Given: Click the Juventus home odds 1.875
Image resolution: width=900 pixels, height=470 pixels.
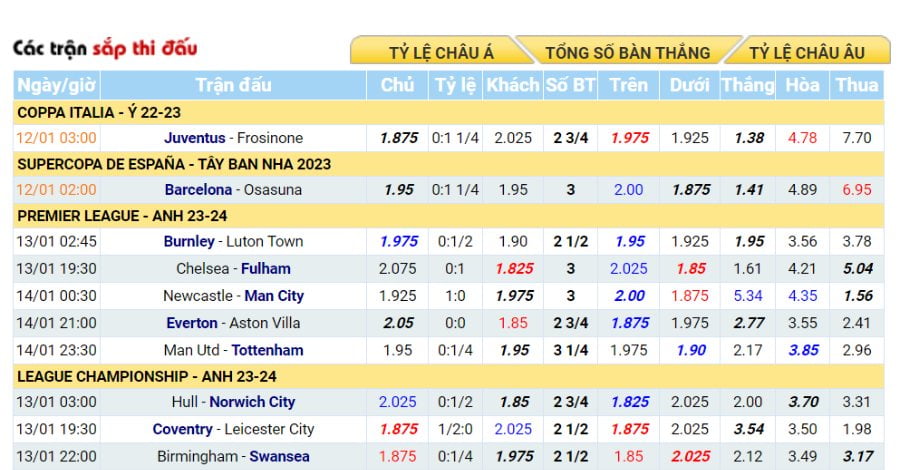Looking at the screenshot, I should [398, 138].
